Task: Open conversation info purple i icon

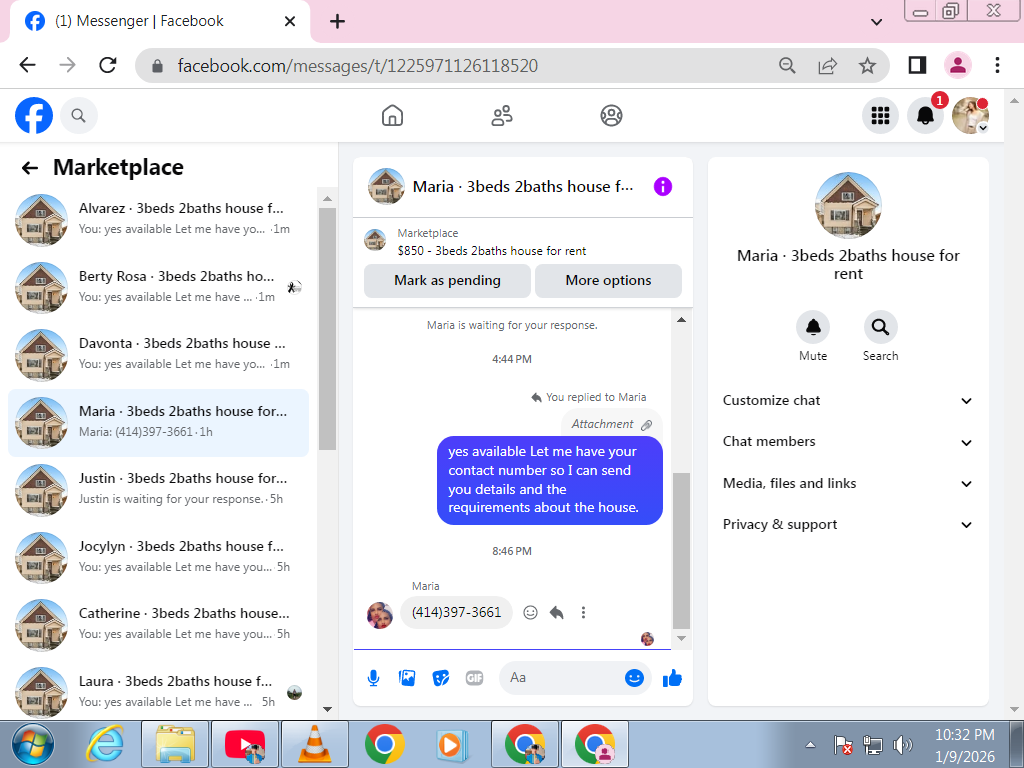Action: [x=663, y=187]
